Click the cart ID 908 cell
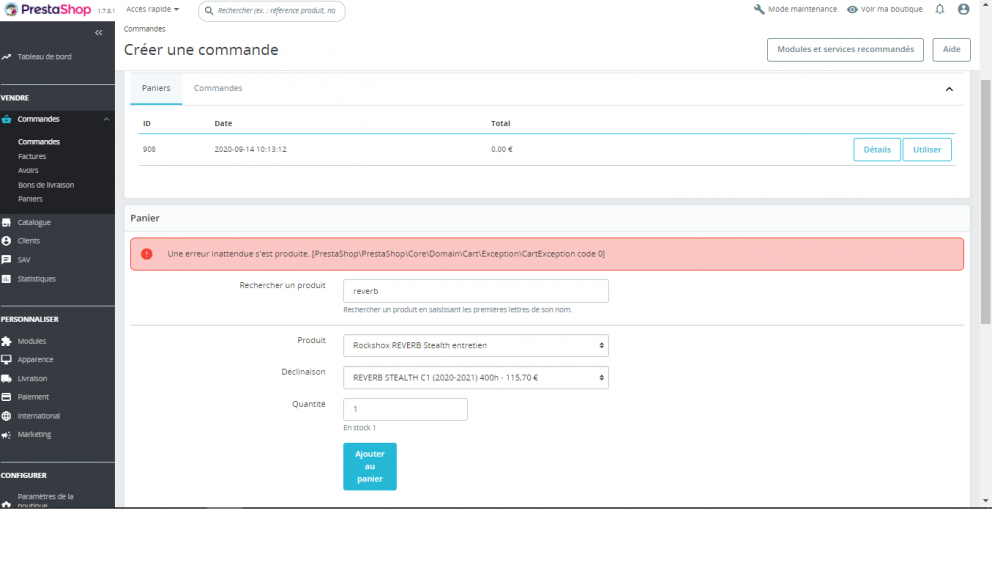The height and width of the screenshot is (563, 1000). coord(149,150)
